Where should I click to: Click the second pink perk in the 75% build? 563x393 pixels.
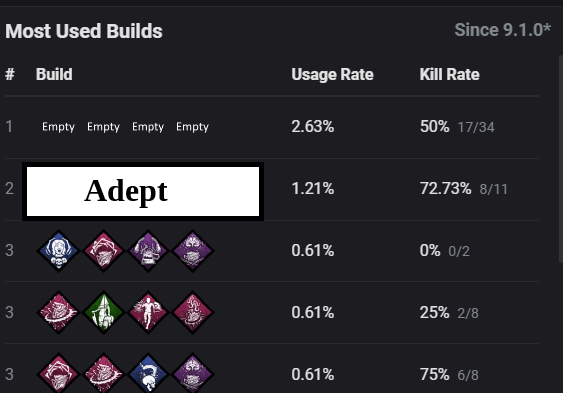(x=103, y=373)
